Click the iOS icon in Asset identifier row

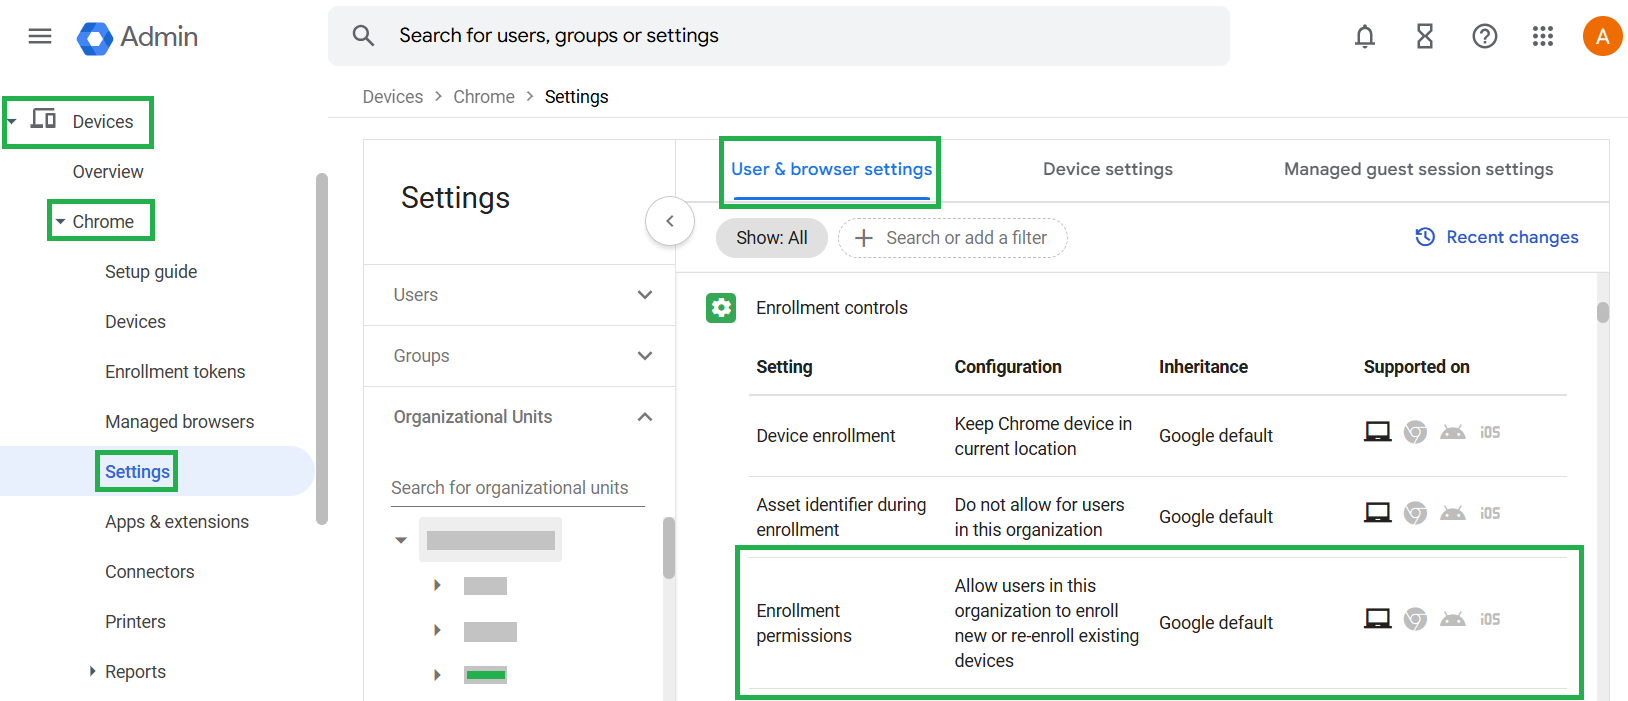pos(1490,513)
